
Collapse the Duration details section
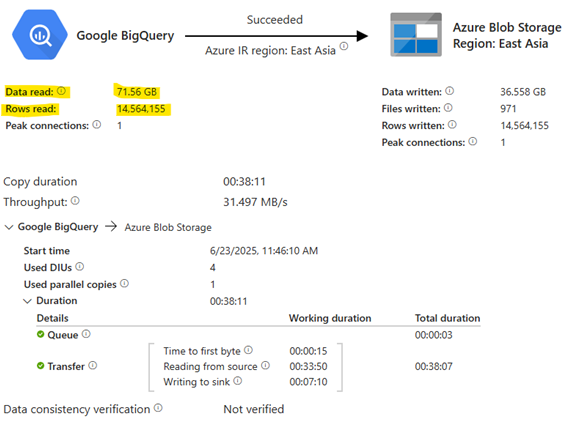pyautogui.click(x=27, y=301)
